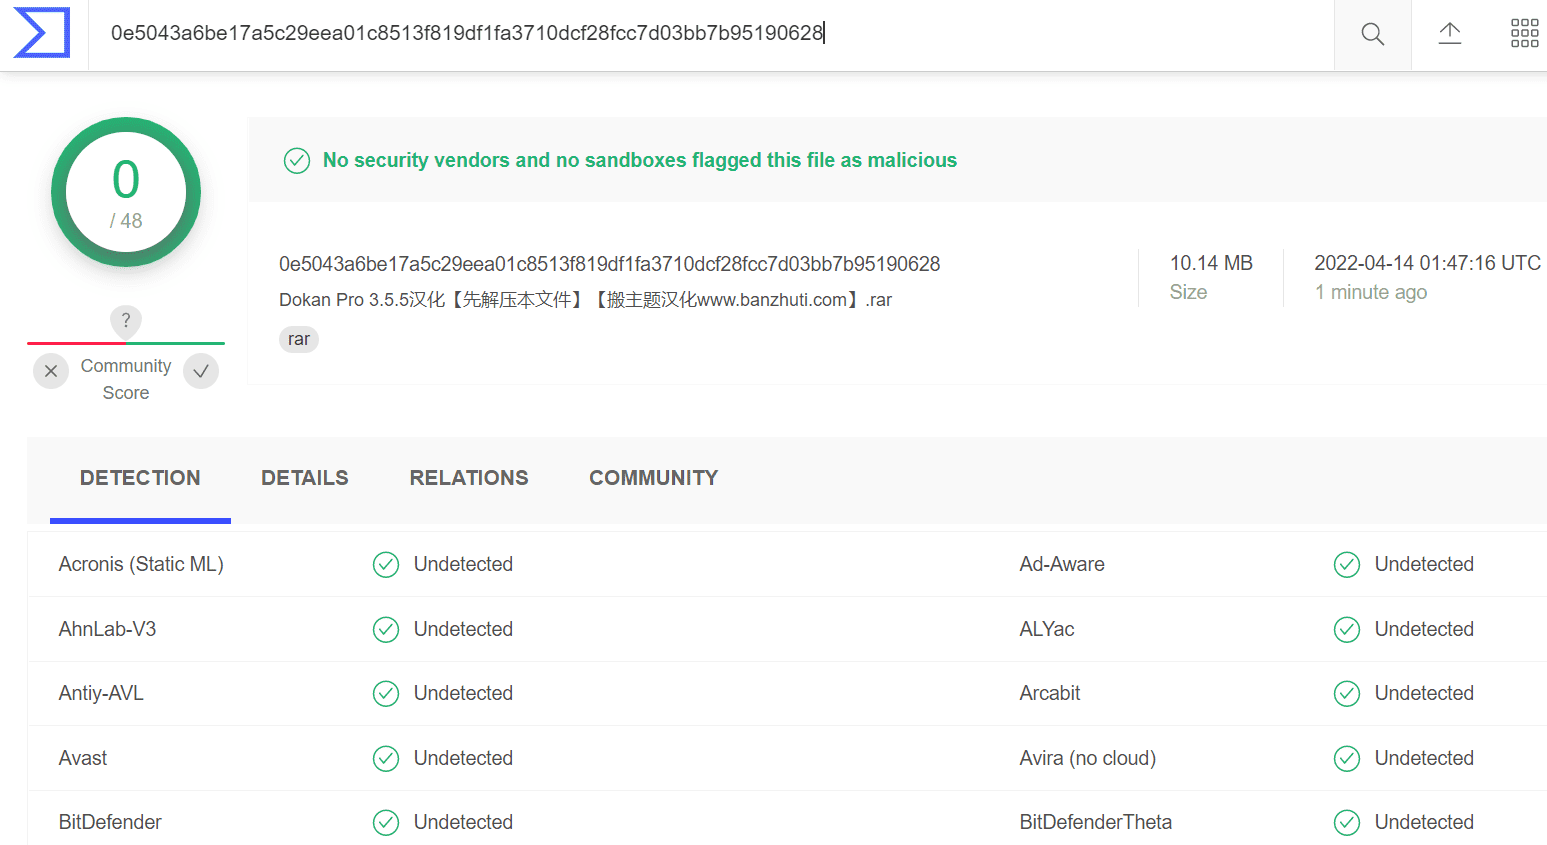Open the upload file icon

[x=1450, y=33]
